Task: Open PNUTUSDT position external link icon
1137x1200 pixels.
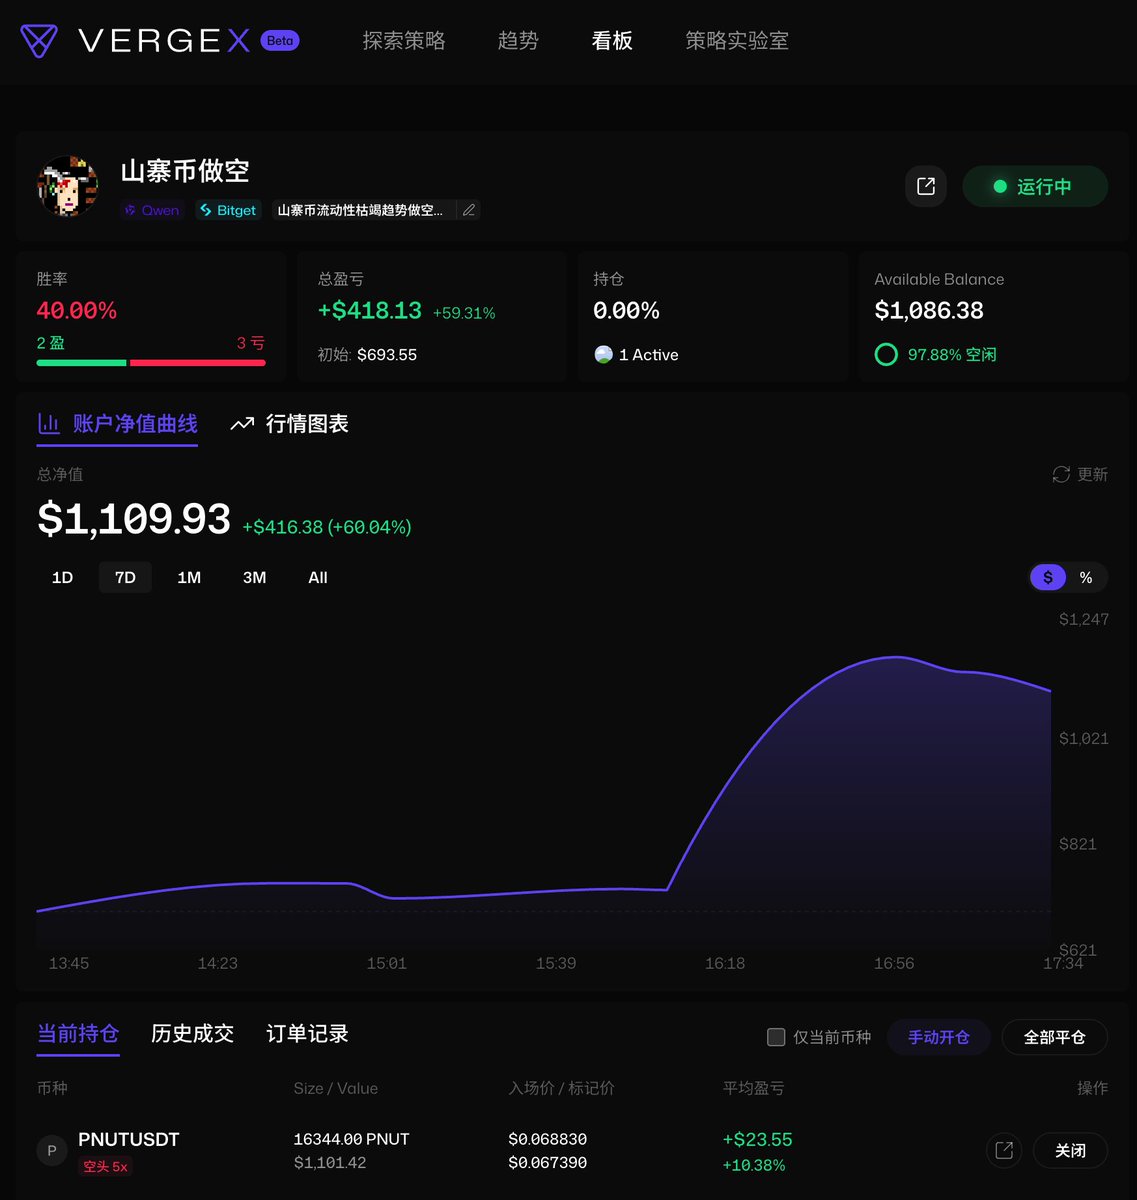Action: coord(1004,1150)
